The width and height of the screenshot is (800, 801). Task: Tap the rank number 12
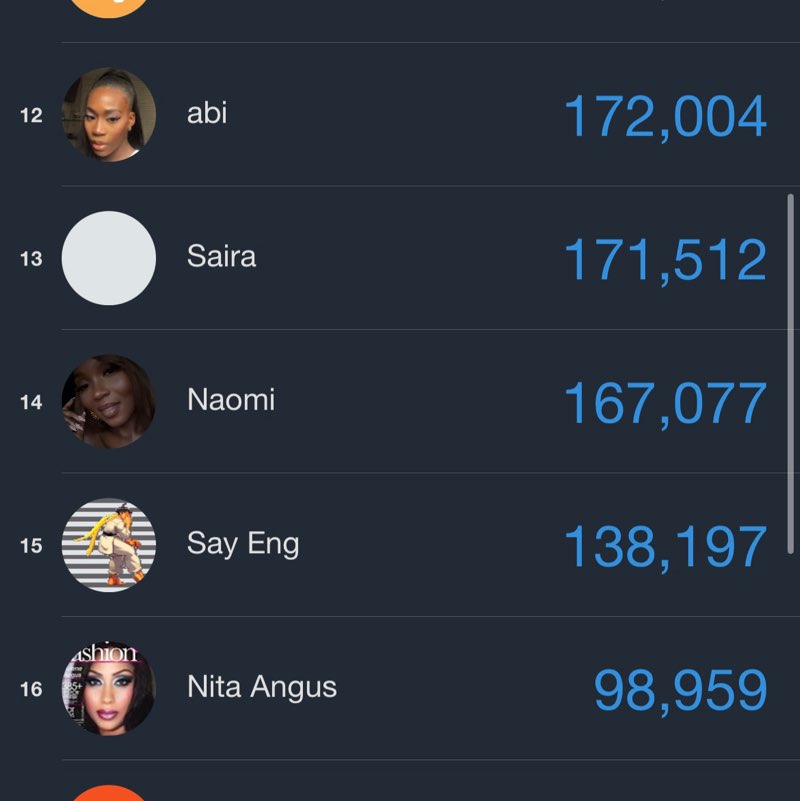(31, 116)
